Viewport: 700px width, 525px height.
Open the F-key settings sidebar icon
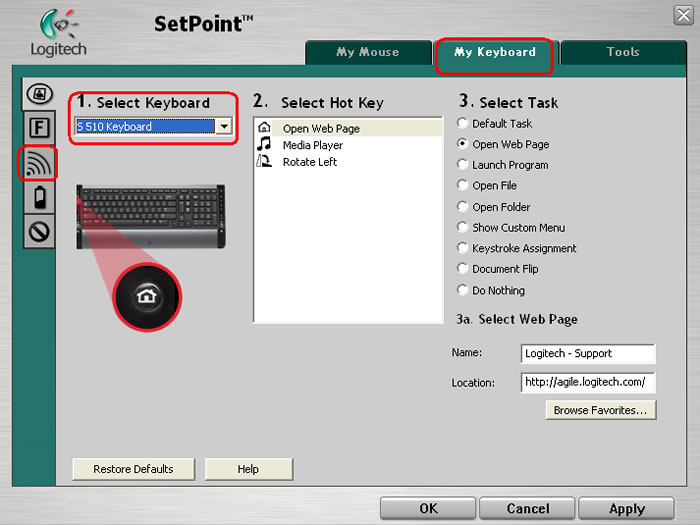[39, 128]
